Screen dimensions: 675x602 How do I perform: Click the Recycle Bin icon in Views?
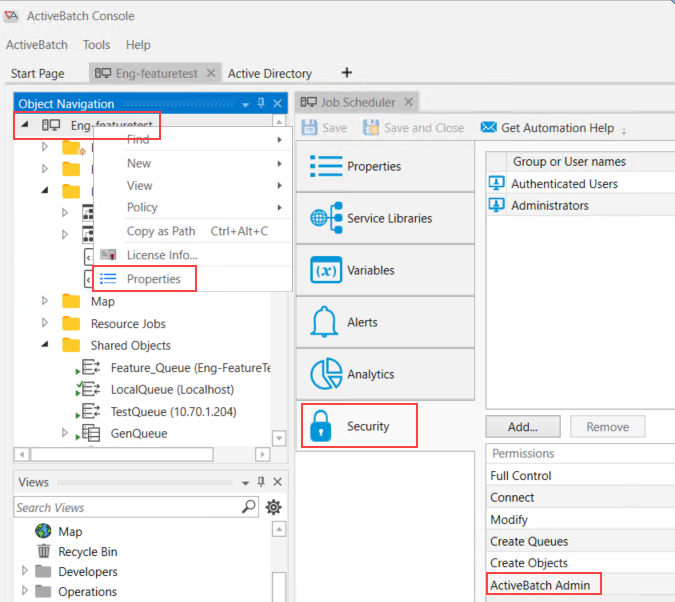coord(43,551)
